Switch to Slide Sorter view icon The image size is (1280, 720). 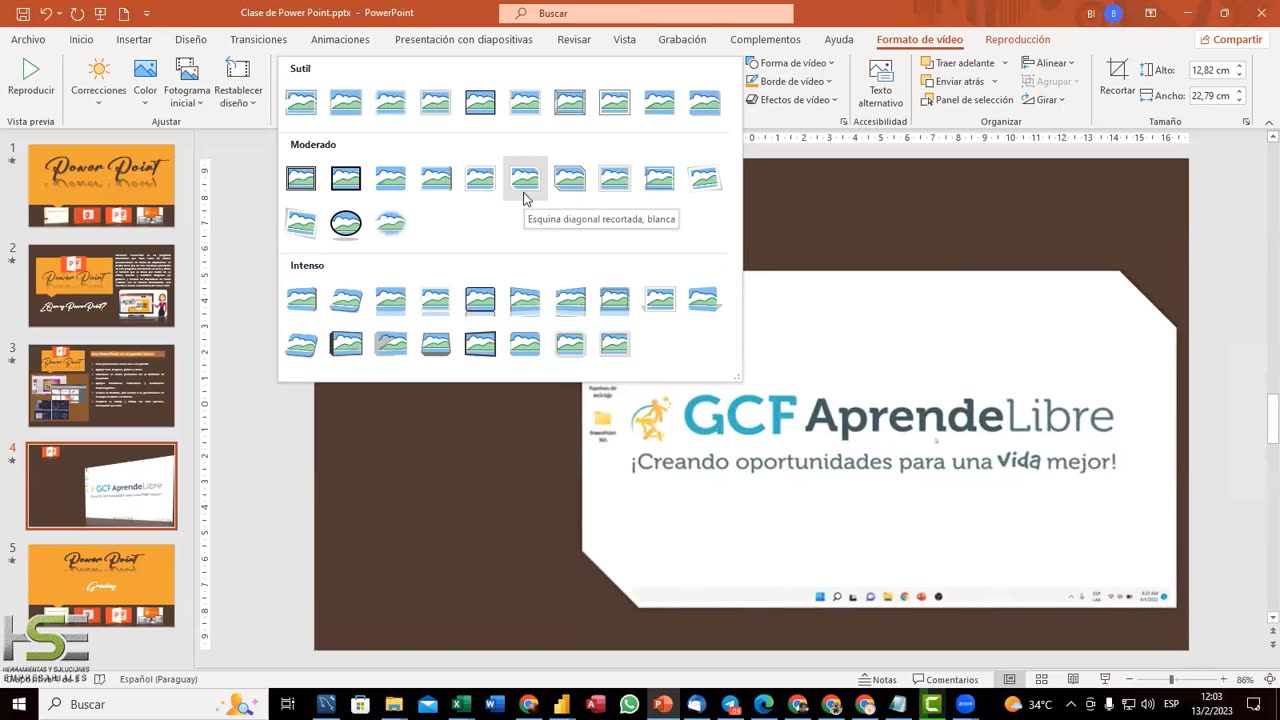pos(1041,679)
